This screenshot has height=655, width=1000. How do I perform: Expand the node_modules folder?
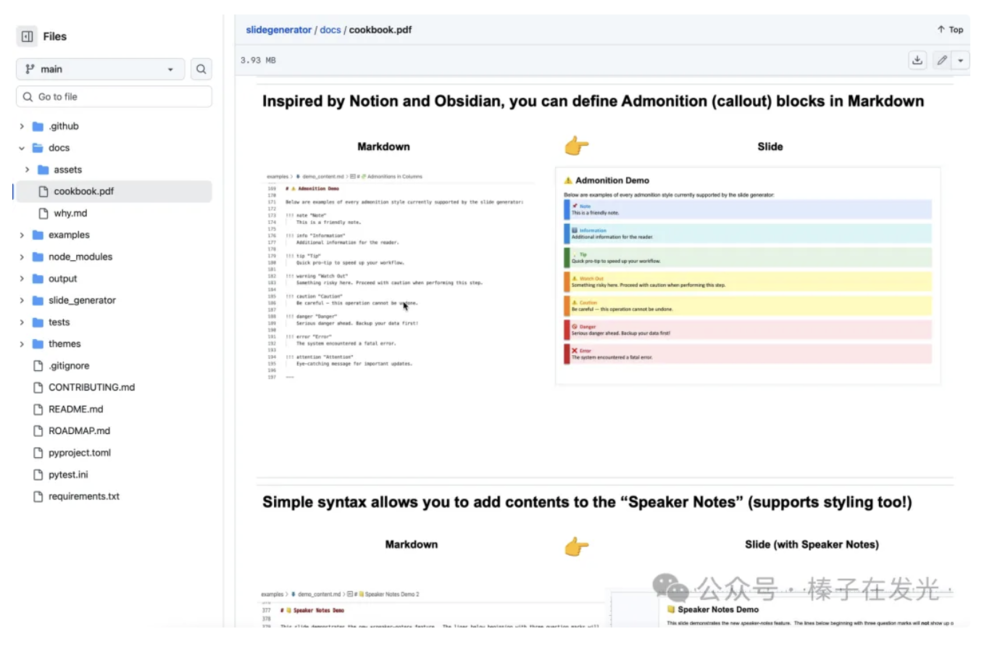pos(22,257)
